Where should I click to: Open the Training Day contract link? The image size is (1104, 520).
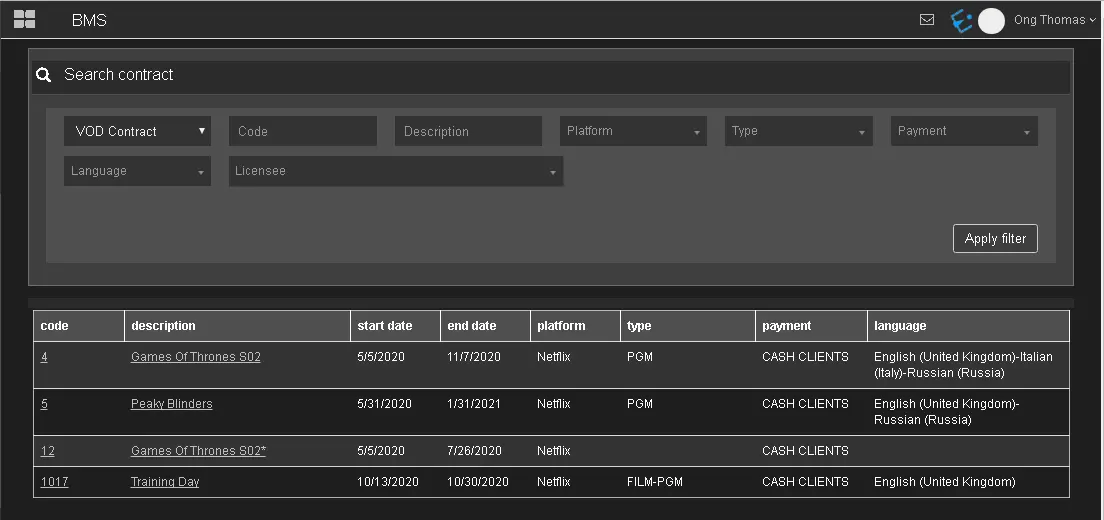165,482
